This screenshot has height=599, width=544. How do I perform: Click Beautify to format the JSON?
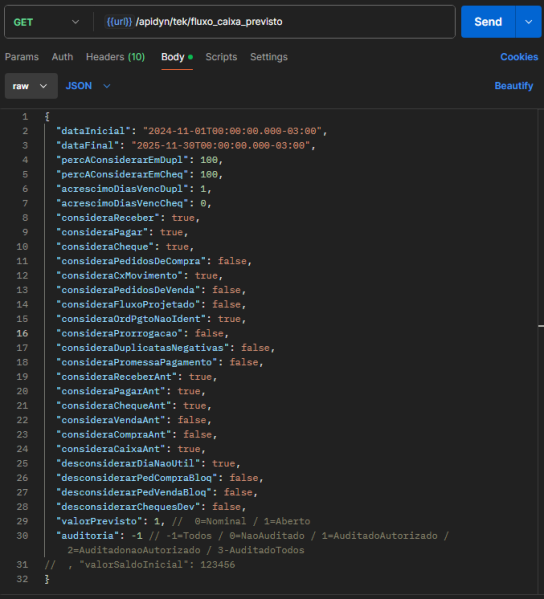pyautogui.click(x=514, y=86)
